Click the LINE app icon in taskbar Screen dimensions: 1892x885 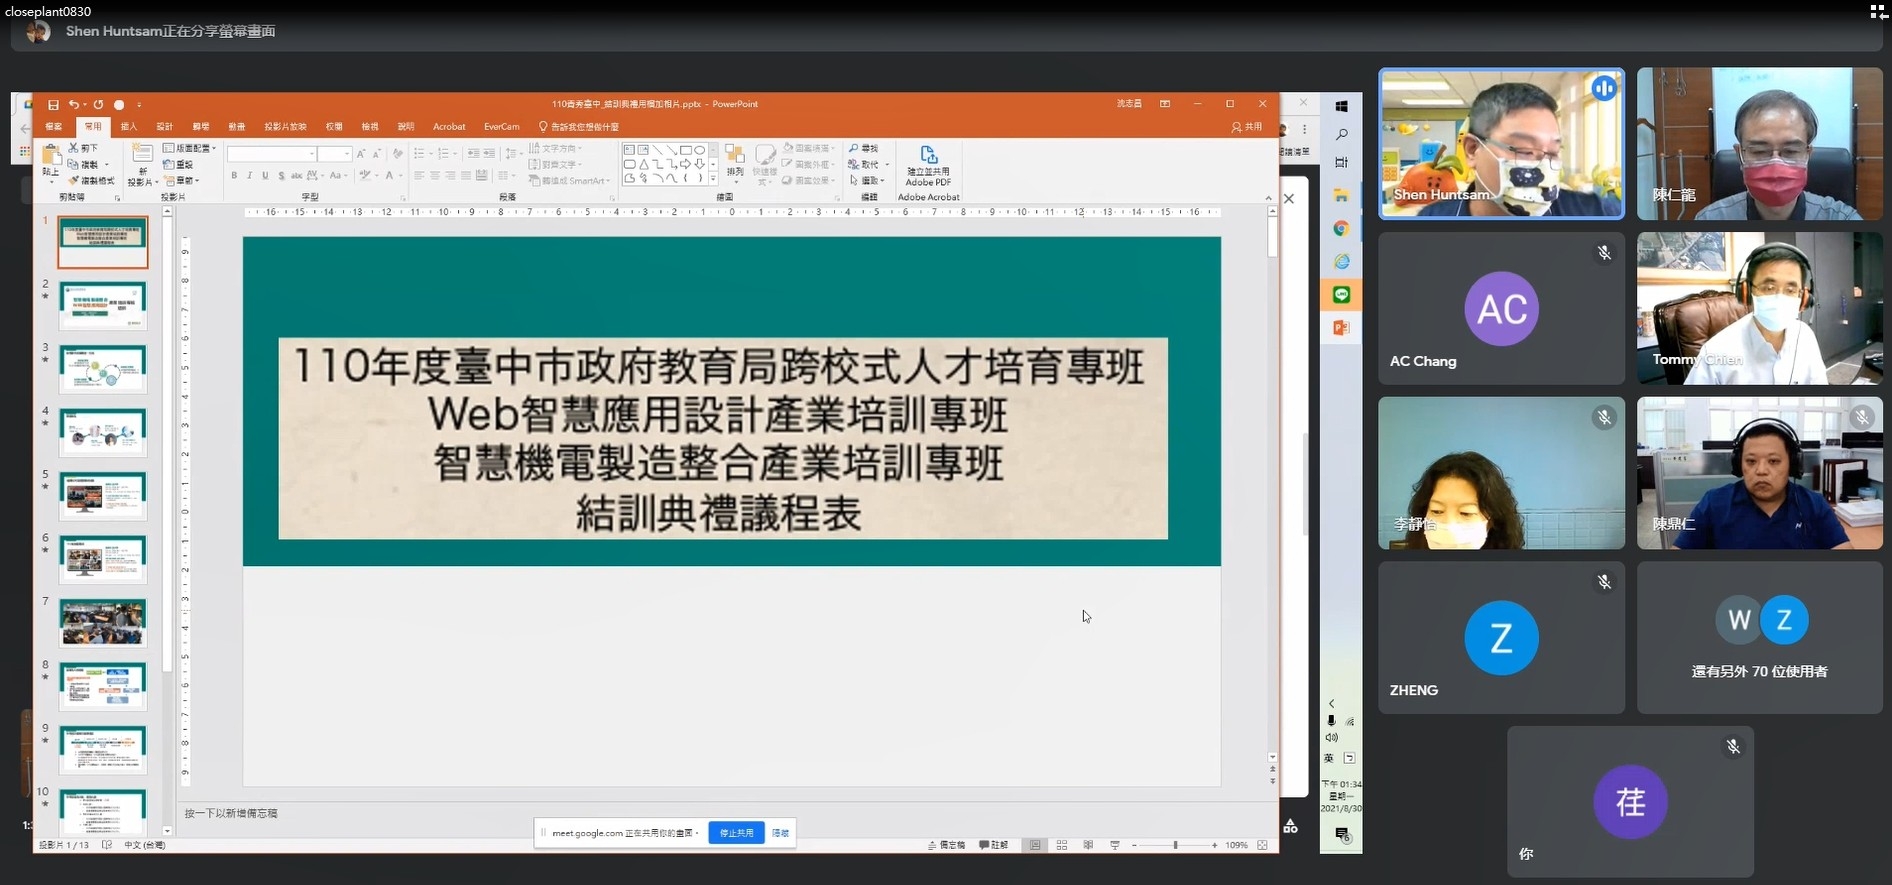(x=1341, y=295)
